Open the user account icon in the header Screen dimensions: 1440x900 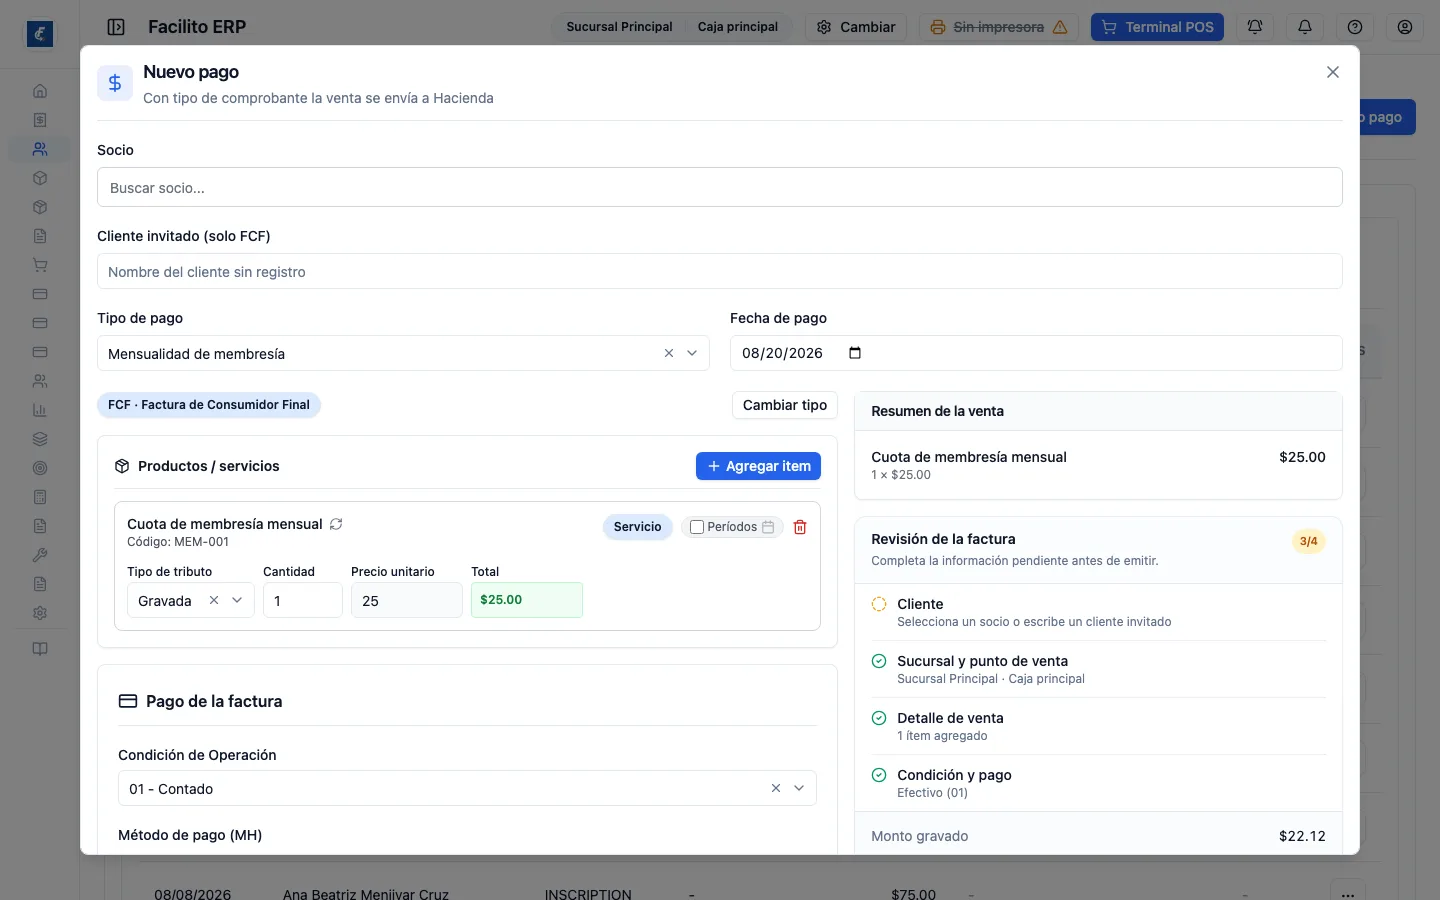point(1405,27)
